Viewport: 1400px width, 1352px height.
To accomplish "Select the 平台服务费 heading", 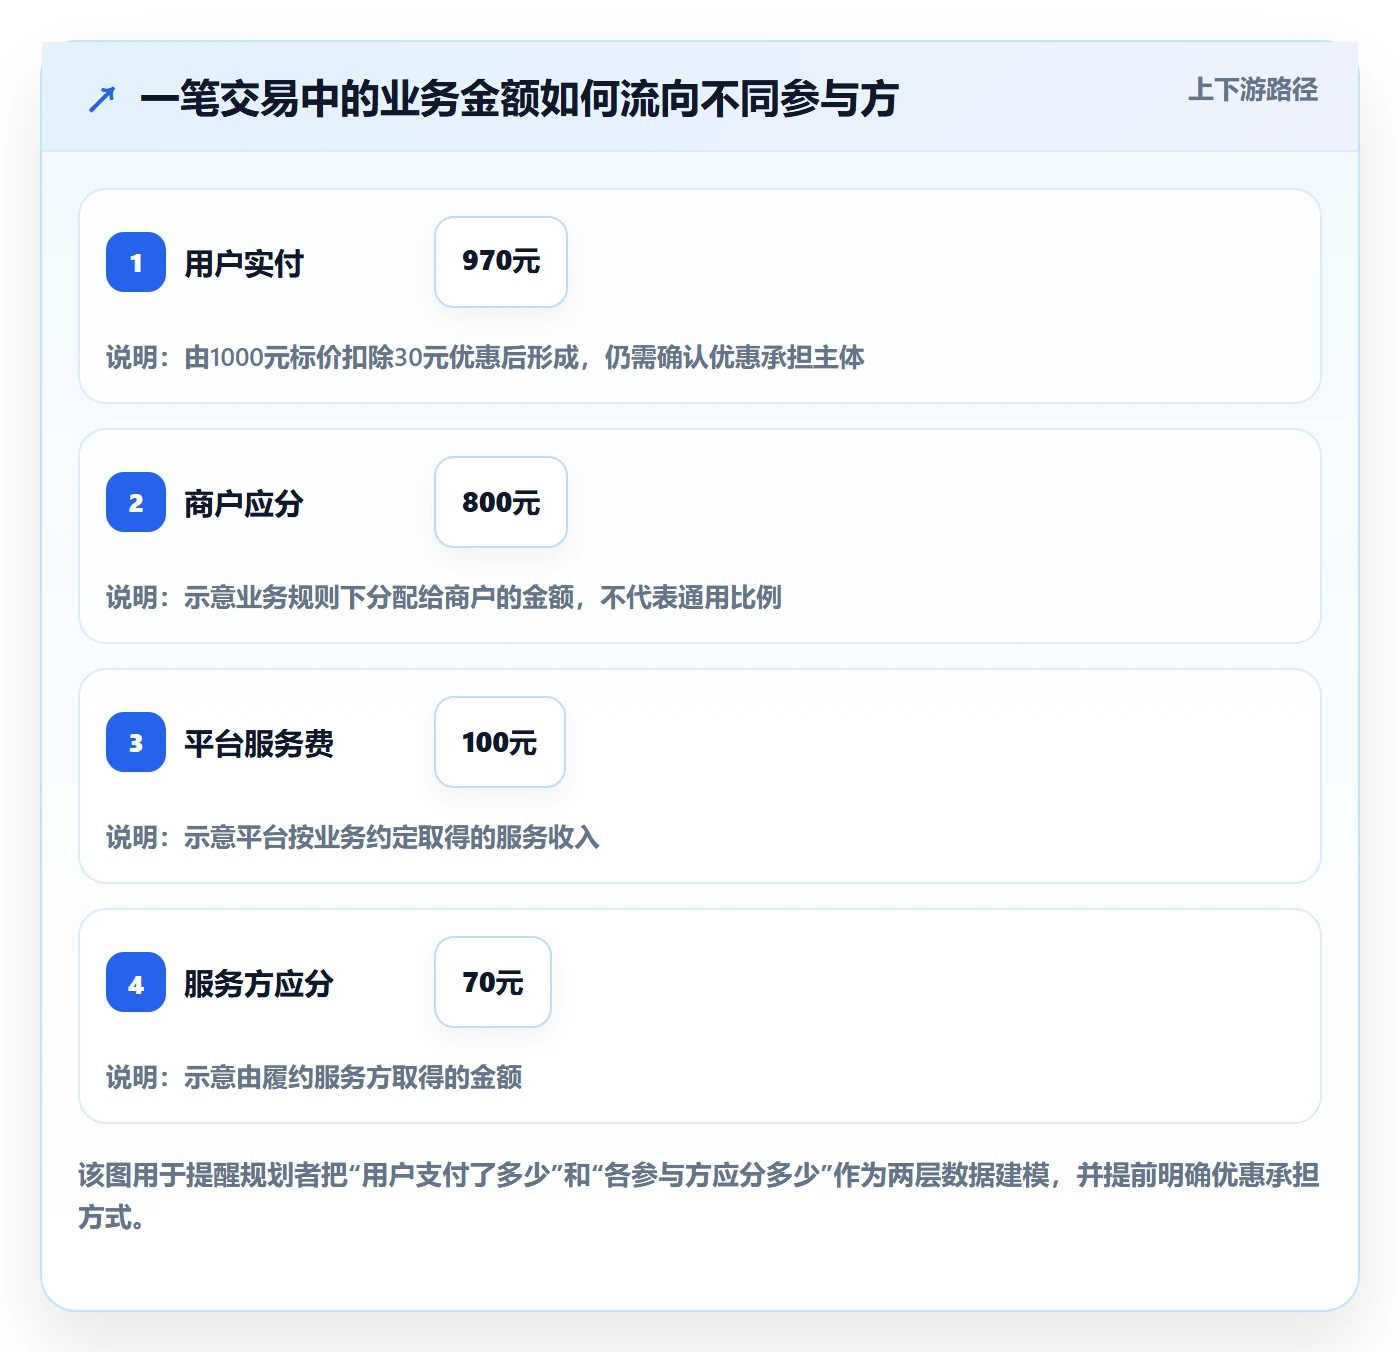I will point(259,744).
